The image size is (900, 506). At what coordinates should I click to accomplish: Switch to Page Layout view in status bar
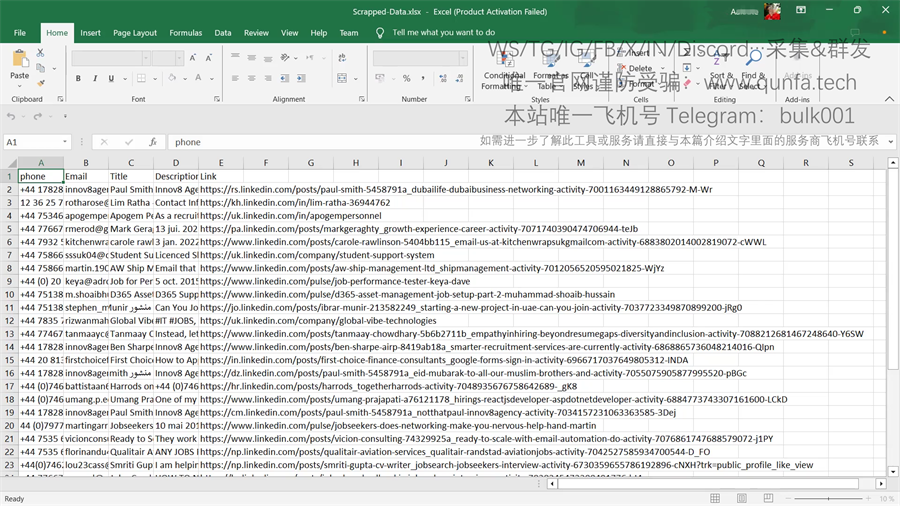point(742,498)
